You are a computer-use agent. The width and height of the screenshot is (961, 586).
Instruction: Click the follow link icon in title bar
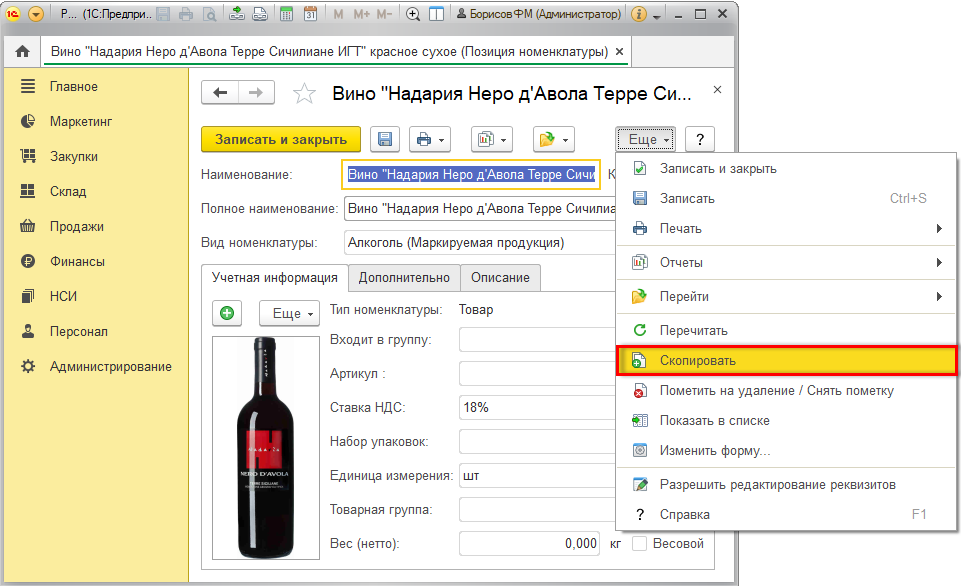pyautogui.click(x=260, y=13)
